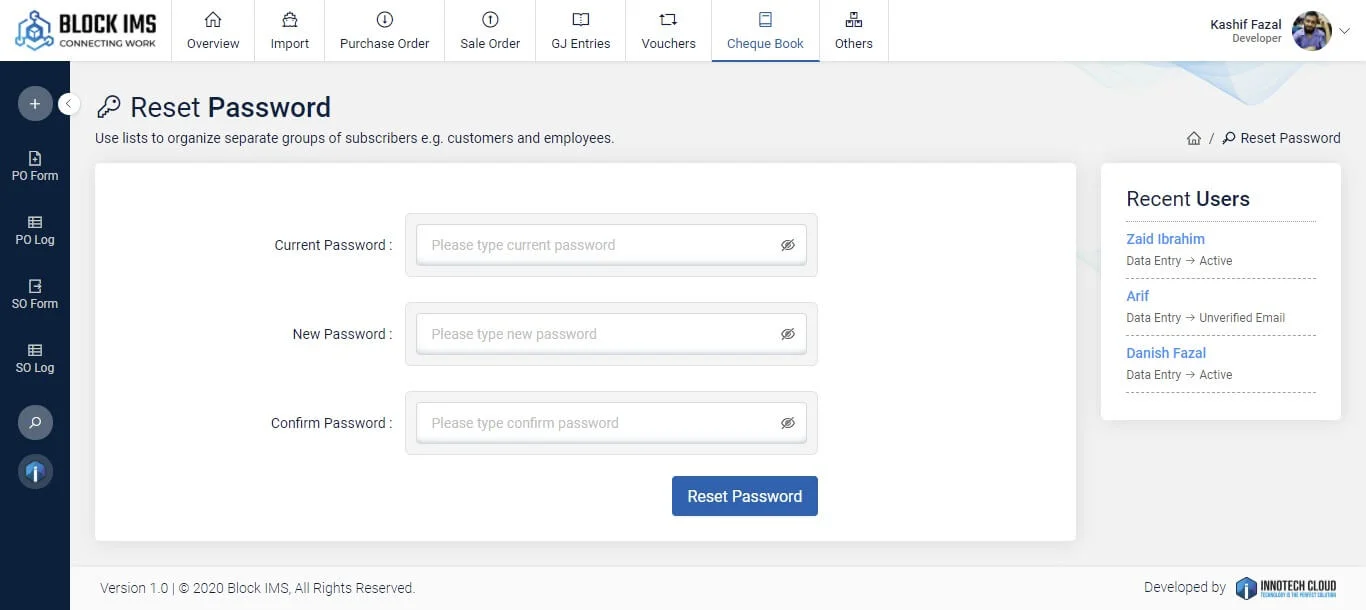Click the Kashif Fazal profile avatar
Image resolution: width=1366 pixels, height=610 pixels.
coord(1311,31)
